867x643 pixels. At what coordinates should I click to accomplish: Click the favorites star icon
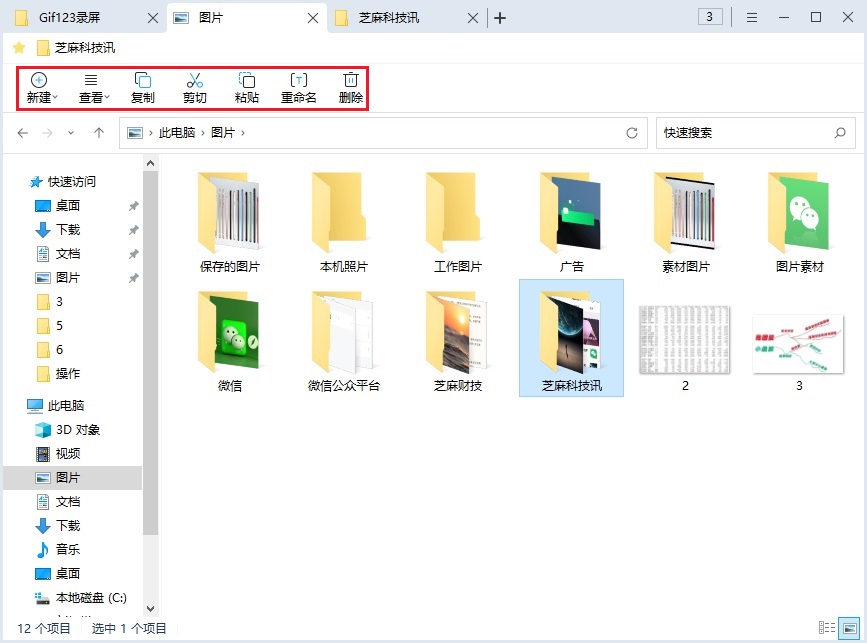[x=19, y=48]
